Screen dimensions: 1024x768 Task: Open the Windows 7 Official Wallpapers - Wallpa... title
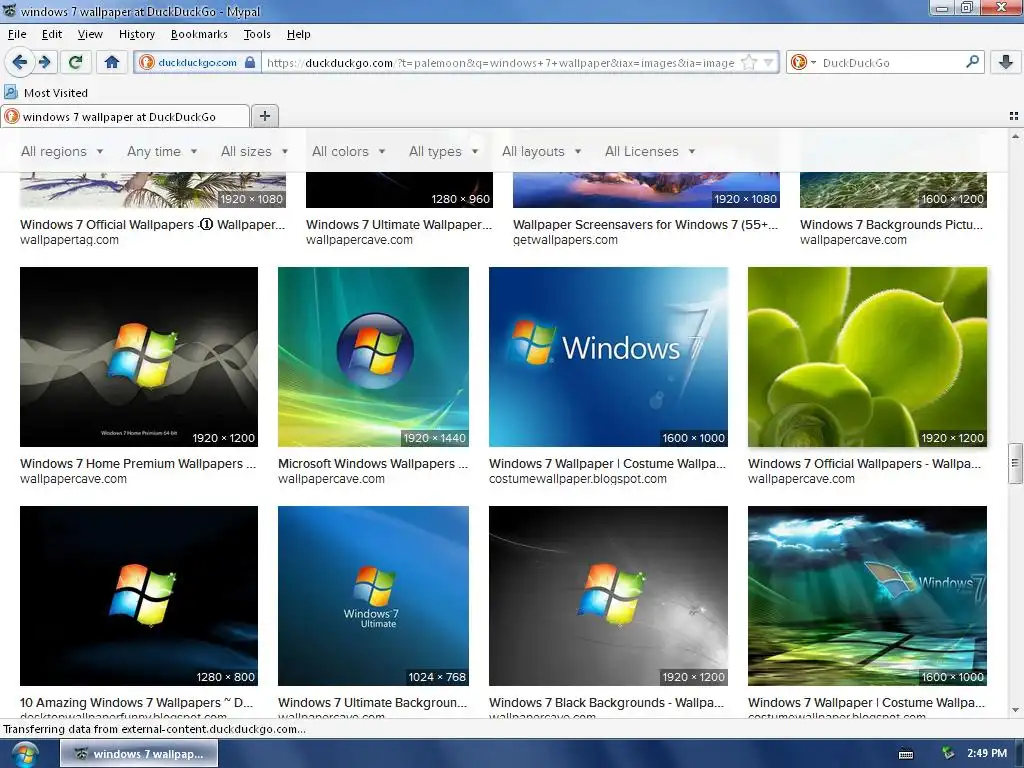tap(864, 464)
